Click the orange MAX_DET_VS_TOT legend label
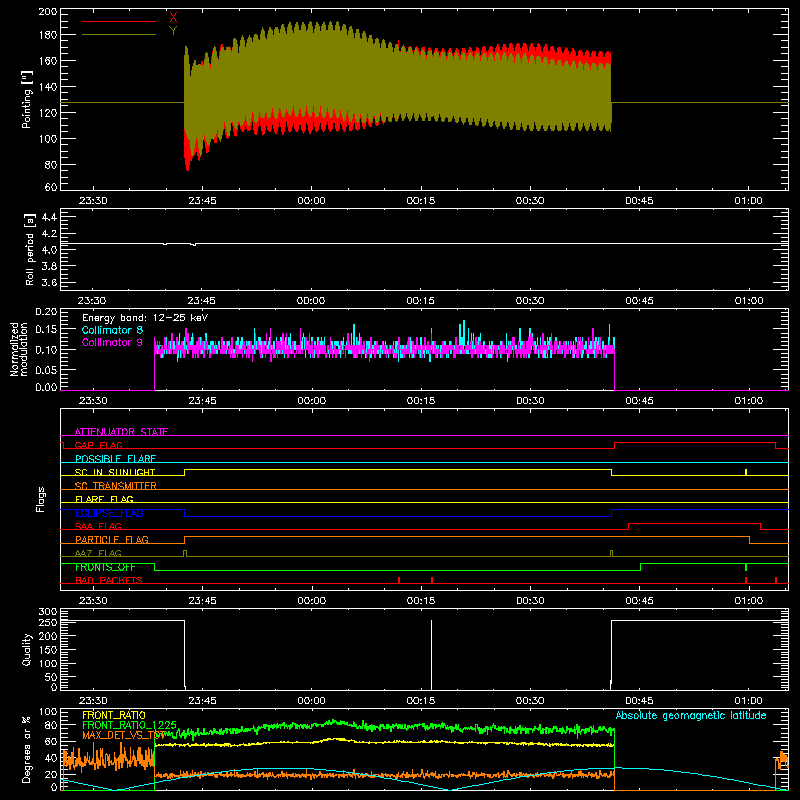800x800 pixels. click(x=123, y=735)
